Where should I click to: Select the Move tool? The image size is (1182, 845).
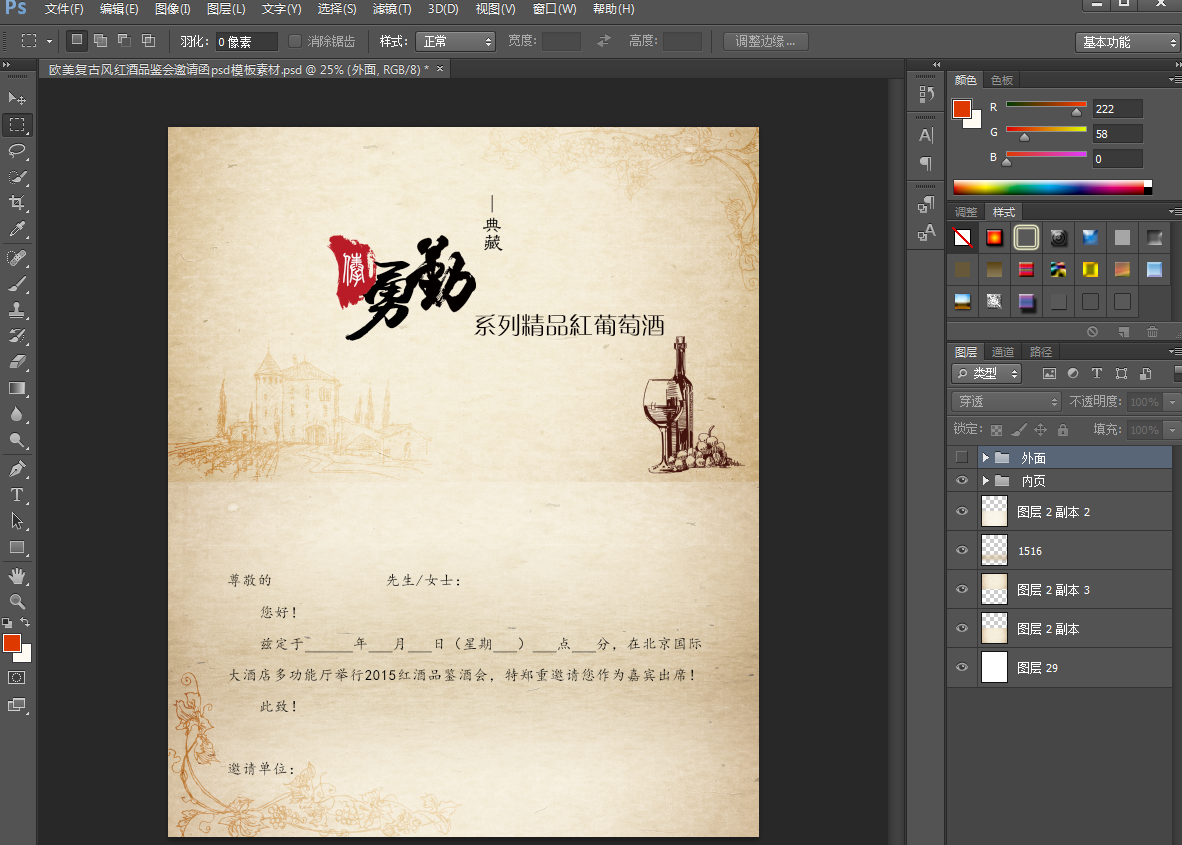pos(17,98)
